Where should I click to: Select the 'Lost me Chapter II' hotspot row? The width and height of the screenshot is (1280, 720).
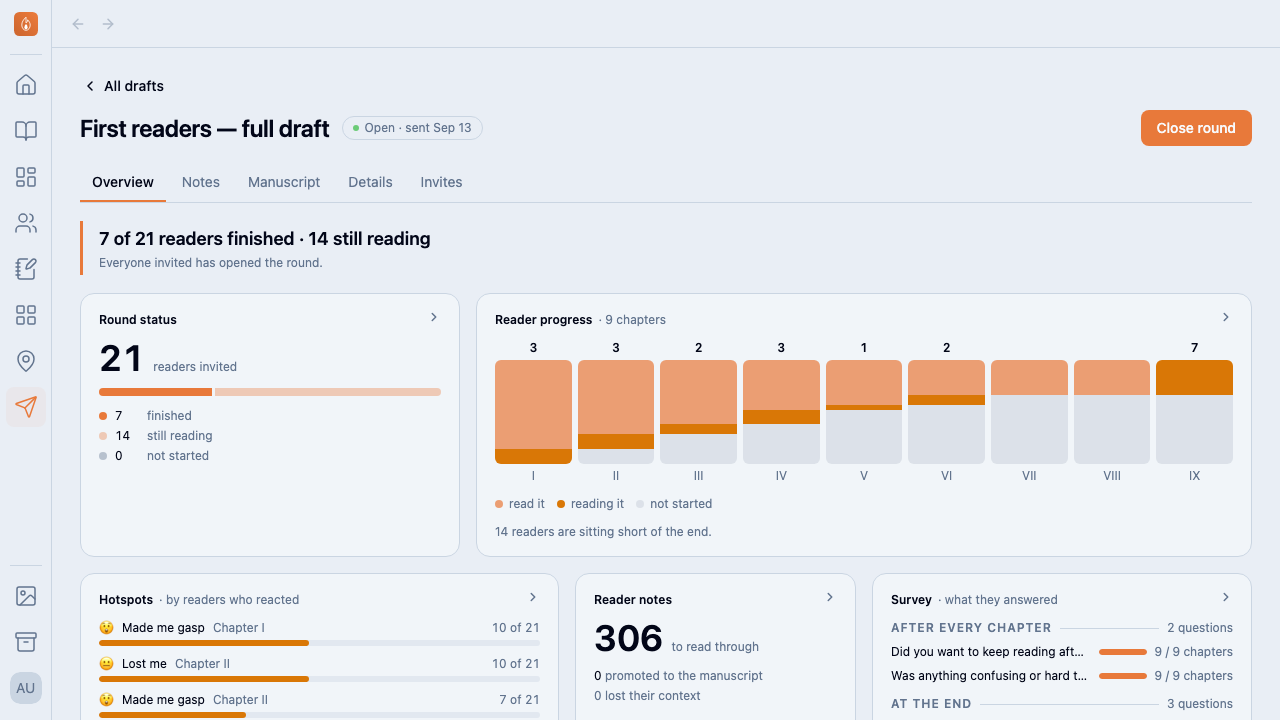319,671
